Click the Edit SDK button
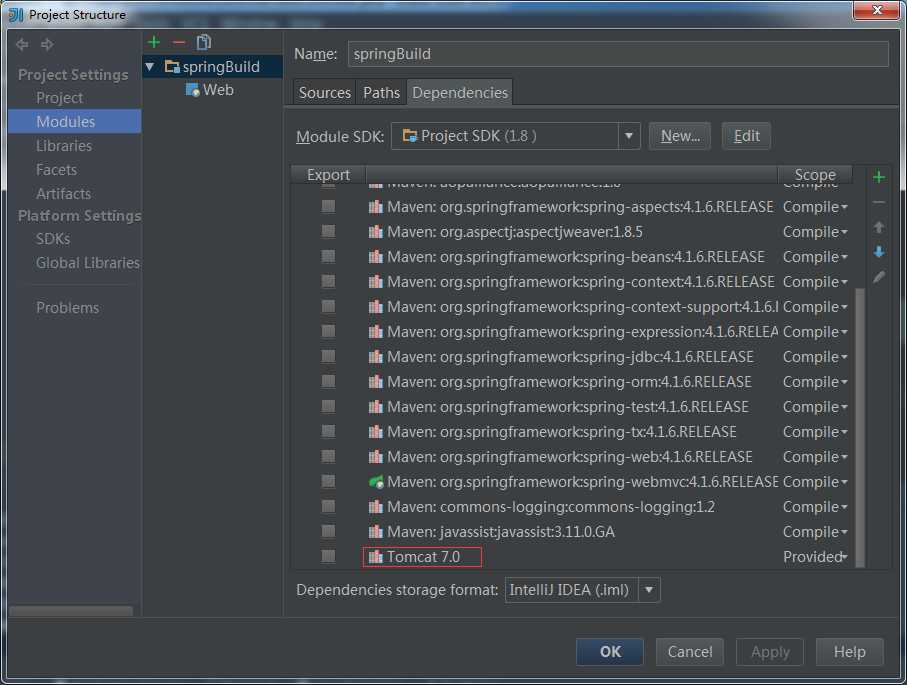907x685 pixels. tap(746, 136)
